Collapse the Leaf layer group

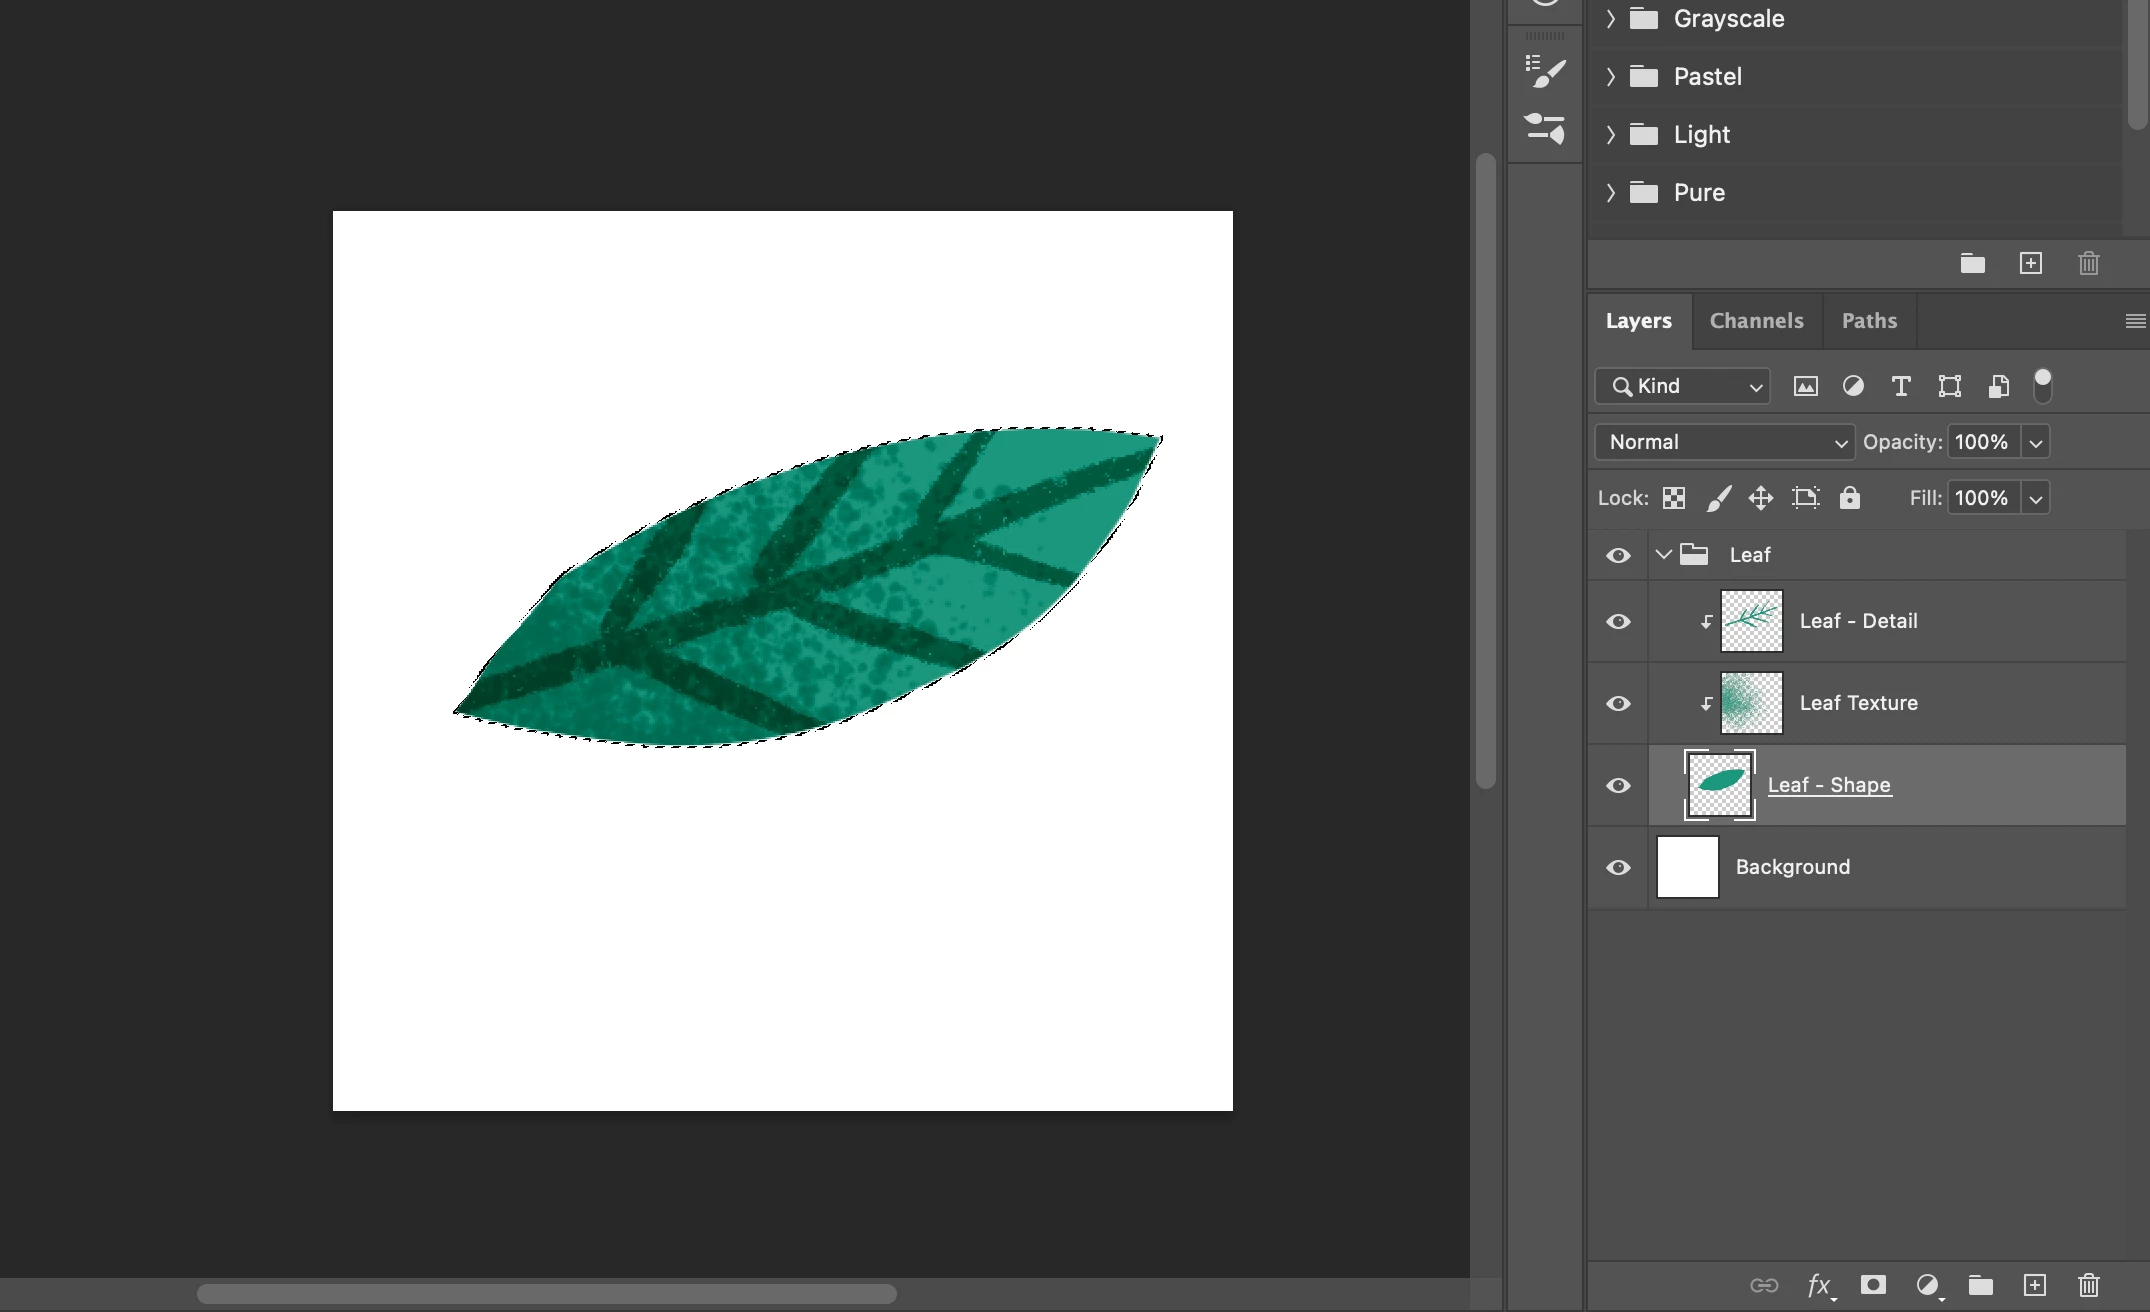[1663, 554]
